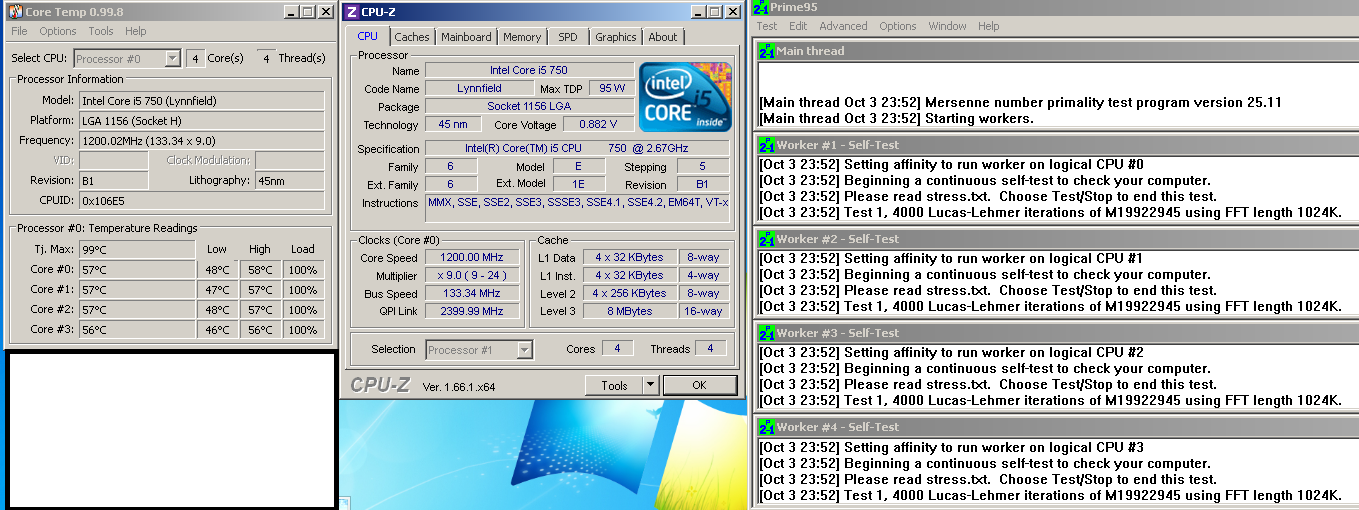1359x510 pixels.
Task: Click Lithography value 45nm
Action: [290, 180]
